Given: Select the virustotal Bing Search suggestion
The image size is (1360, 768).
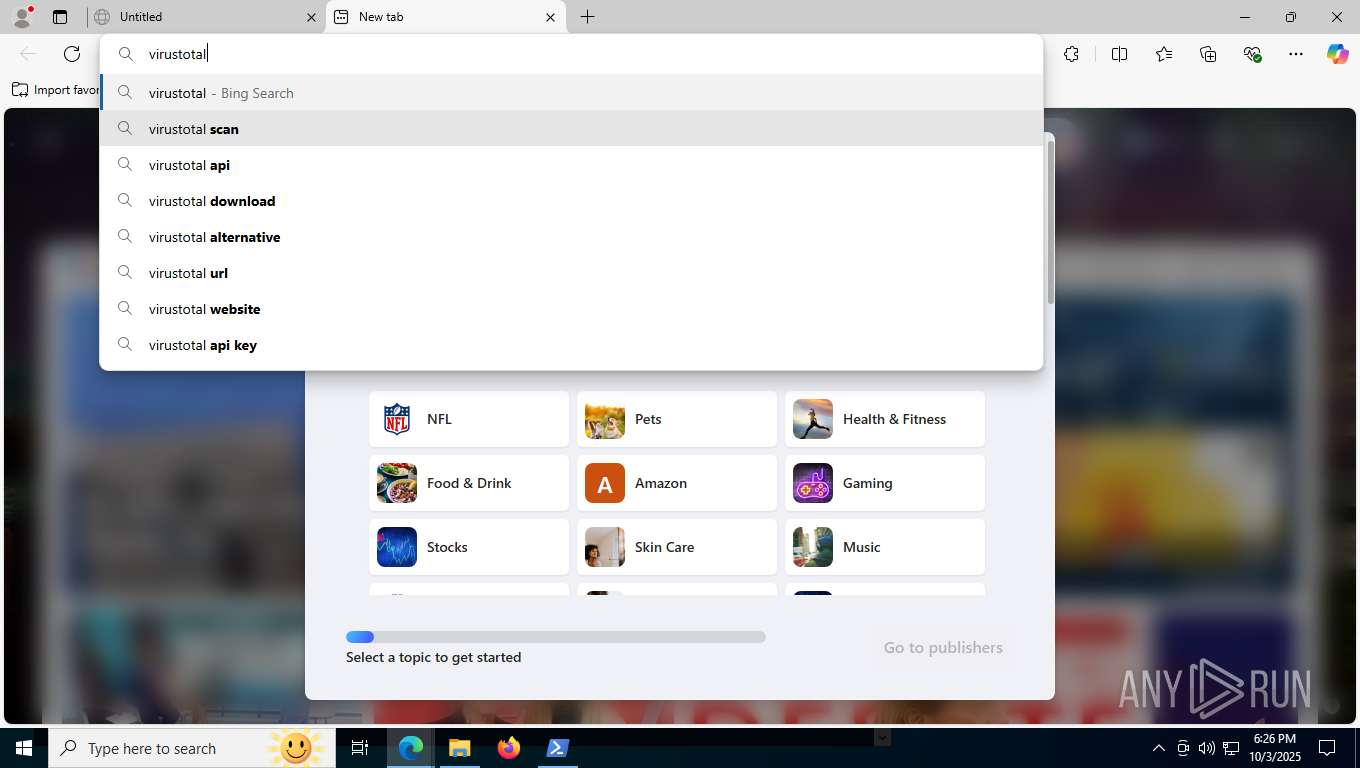Looking at the screenshot, I should tap(571, 93).
